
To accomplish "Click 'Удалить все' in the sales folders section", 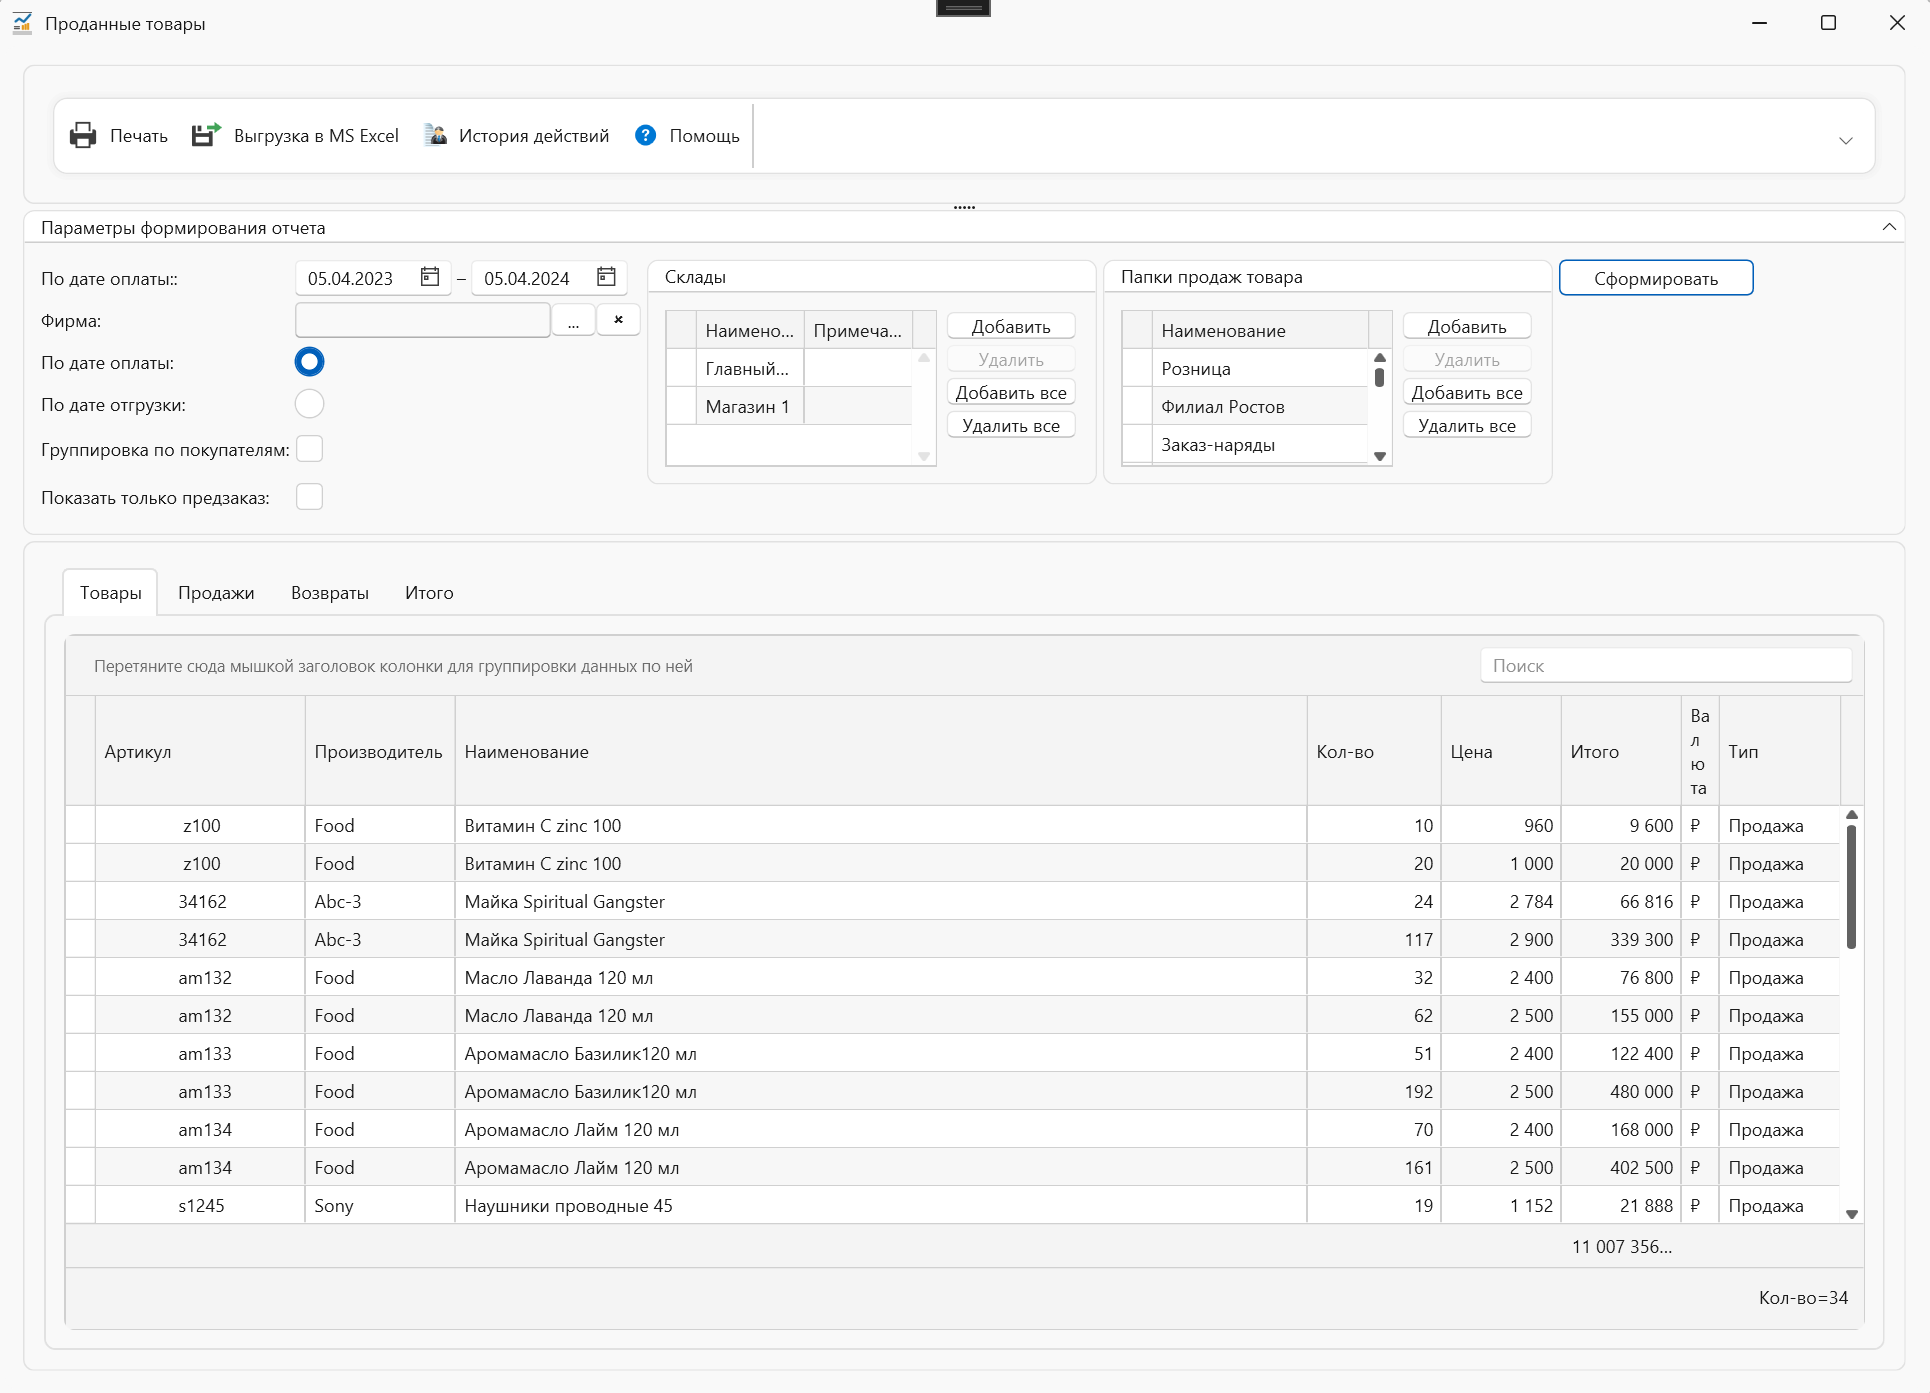I will click(1467, 425).
